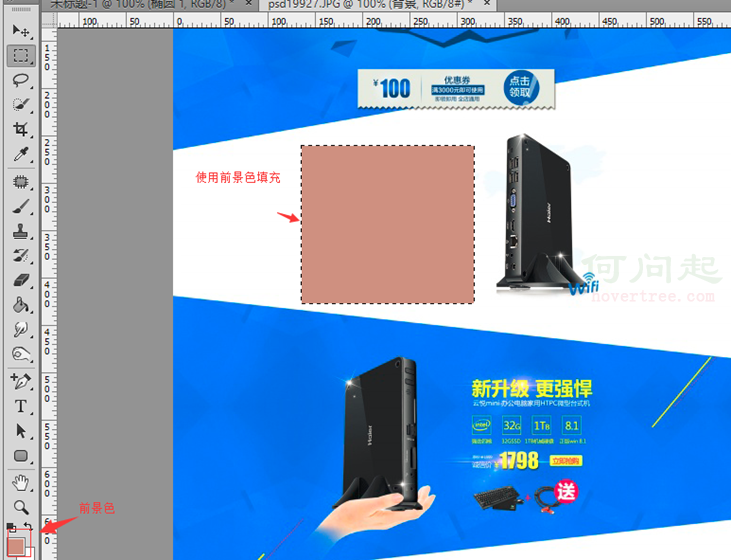Select the Clone Stamp tool

(x=20, y=231)
